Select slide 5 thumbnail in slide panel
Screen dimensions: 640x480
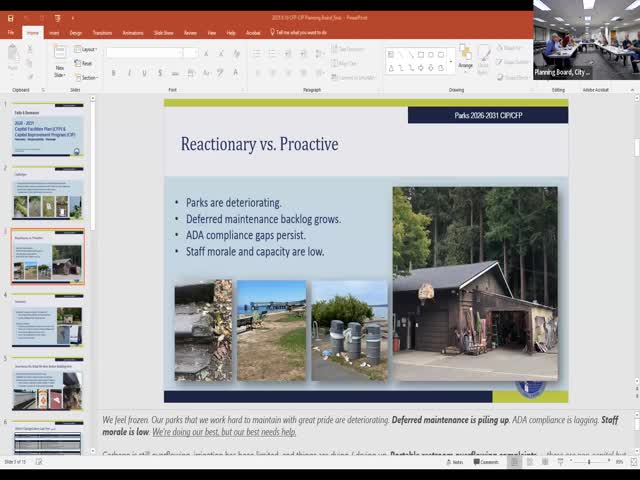click(48, 384)
